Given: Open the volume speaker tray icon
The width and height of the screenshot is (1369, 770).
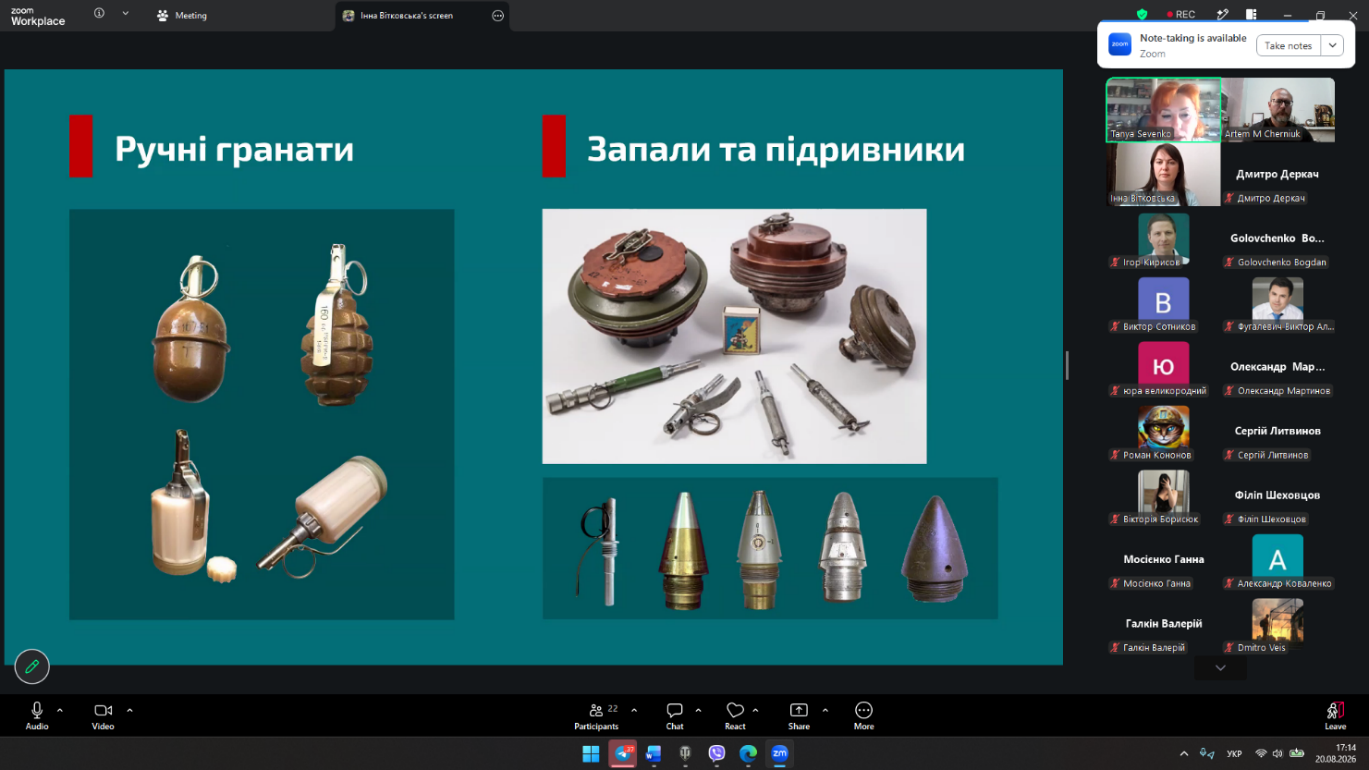Looking at the screenshot, I should click(1279, 753).
